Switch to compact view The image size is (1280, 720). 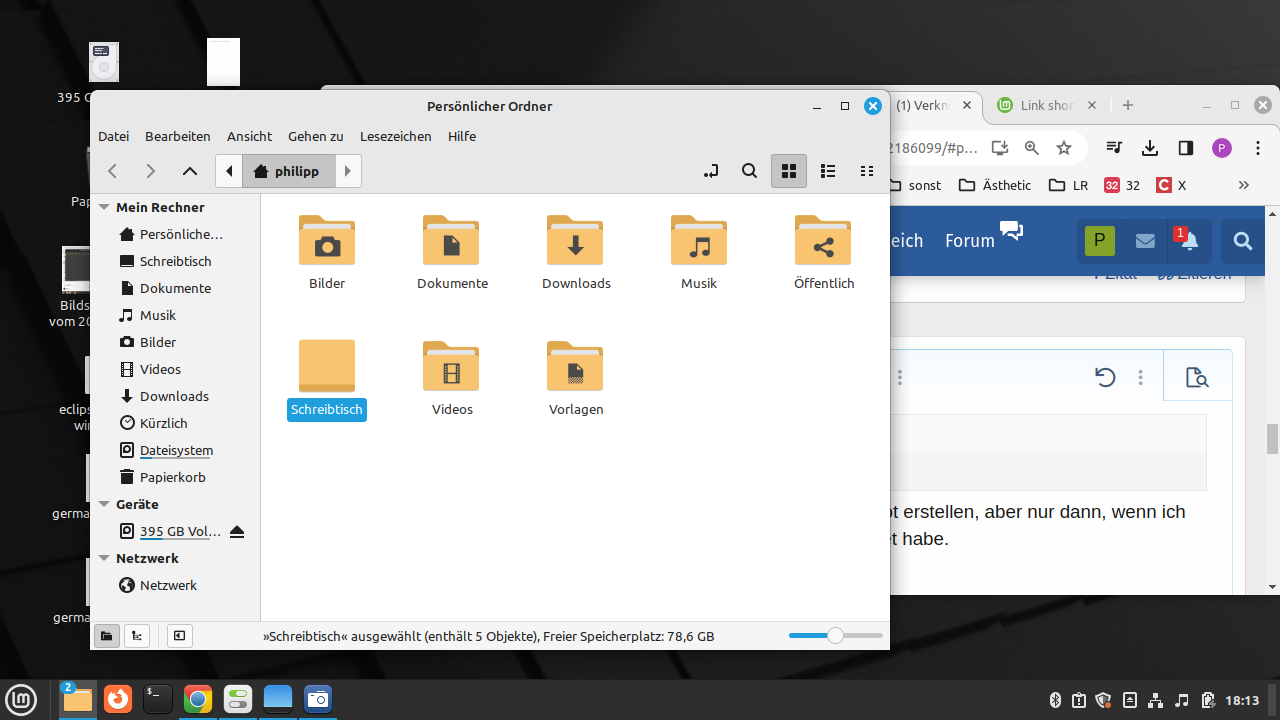tap(867, 171)
